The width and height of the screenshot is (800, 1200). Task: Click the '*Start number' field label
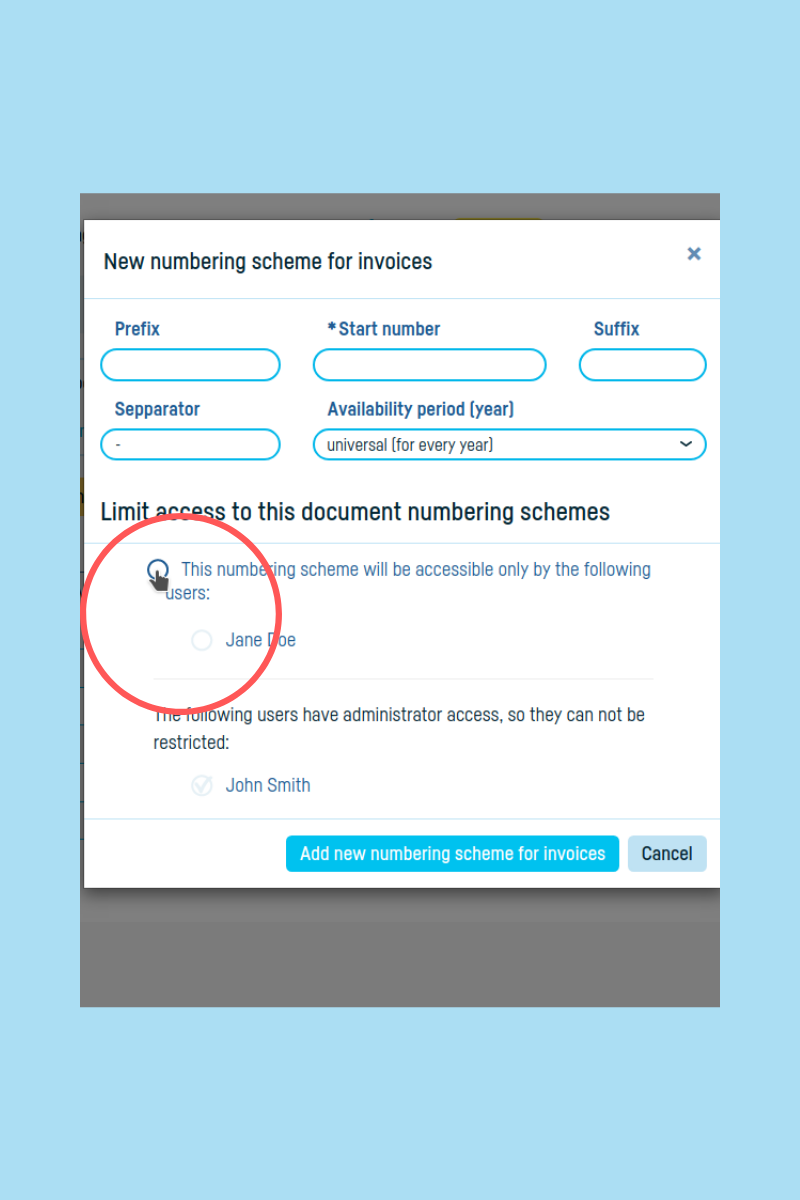point(384,329)
